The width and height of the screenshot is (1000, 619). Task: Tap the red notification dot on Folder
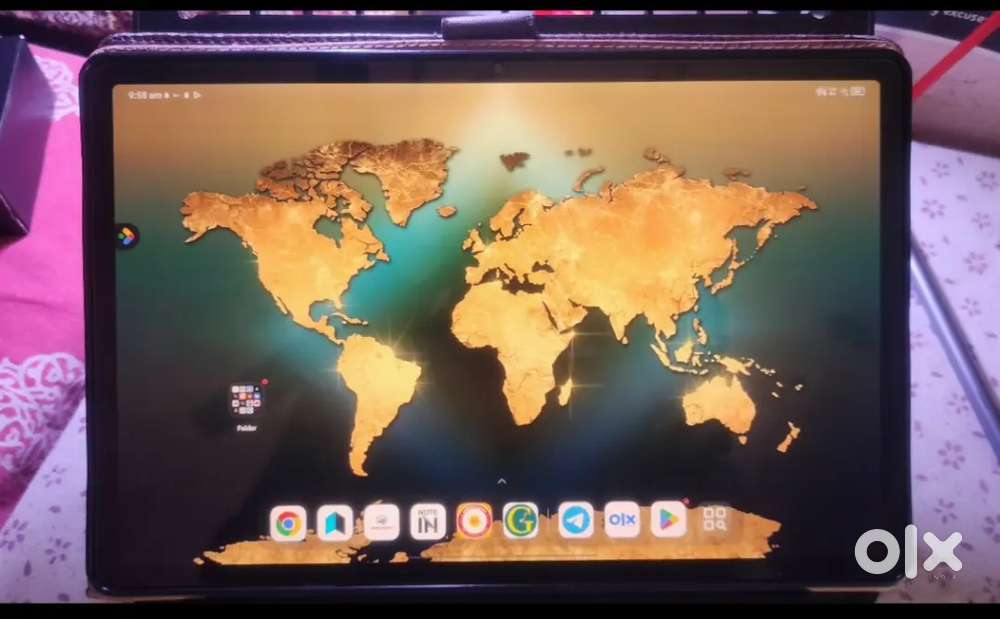click(x=264, y=382)
